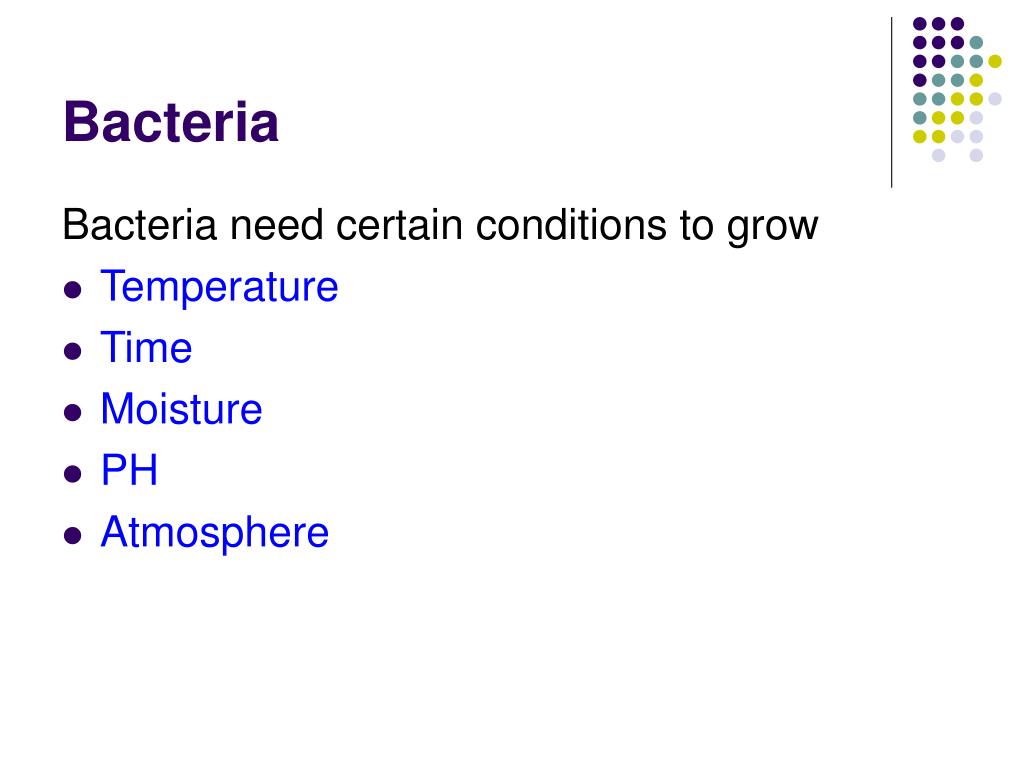Click the bullet dot beside Time
The image size is (1024, 768).
click(73, 351)
